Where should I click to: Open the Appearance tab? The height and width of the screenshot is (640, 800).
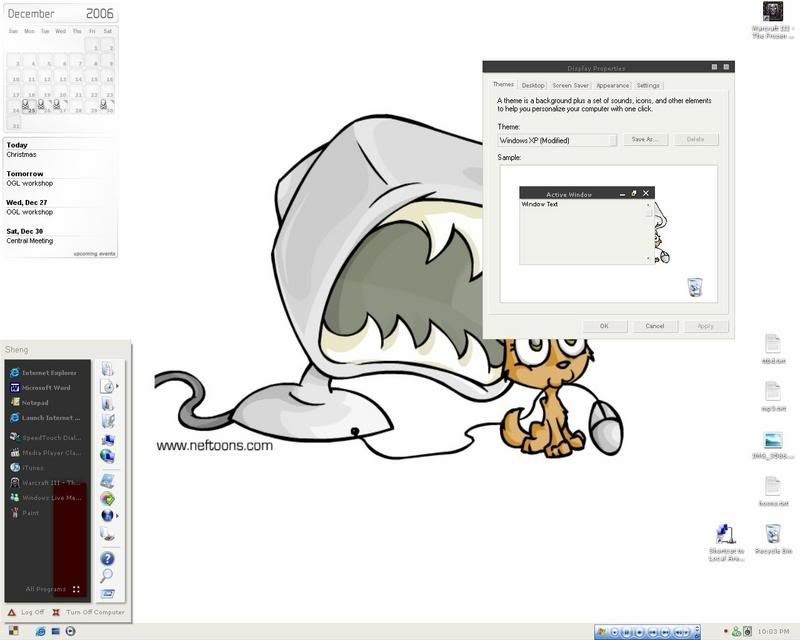click(x=612, y=85)
